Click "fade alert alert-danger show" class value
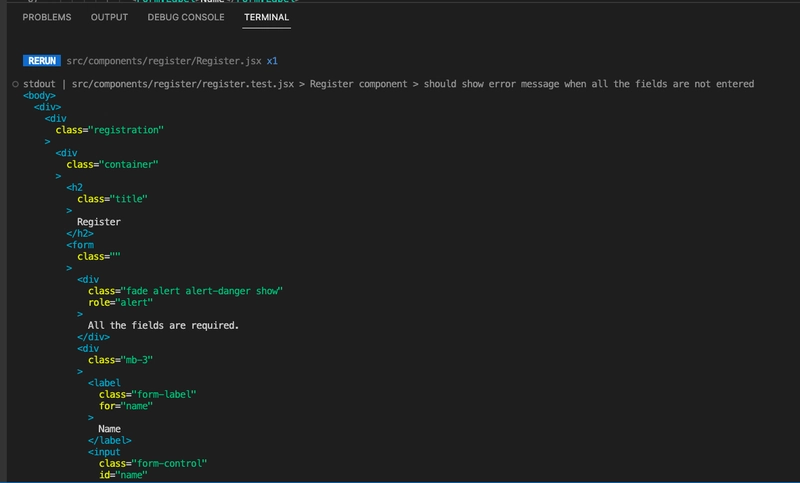Viewport: 800px width, 483px height. click(x=202, y=291)
